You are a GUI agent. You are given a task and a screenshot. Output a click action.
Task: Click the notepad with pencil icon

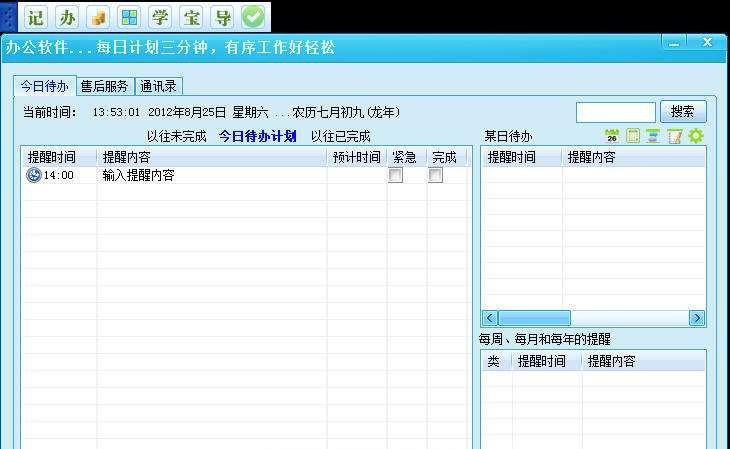pyautogui.click(x=675, y=136)
